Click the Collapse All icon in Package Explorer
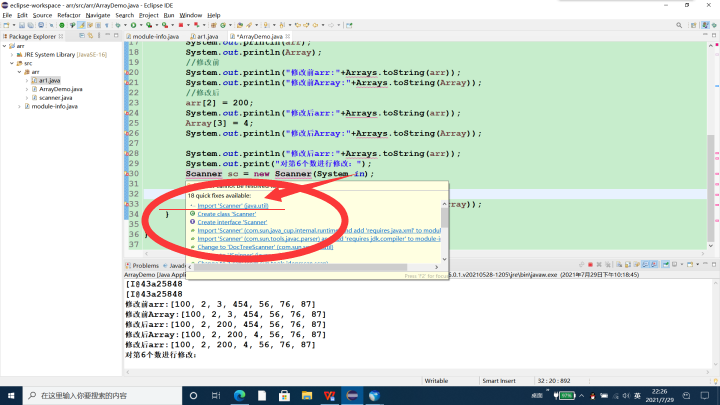Viewport: 720px width, 405px height. click(80, 37)
